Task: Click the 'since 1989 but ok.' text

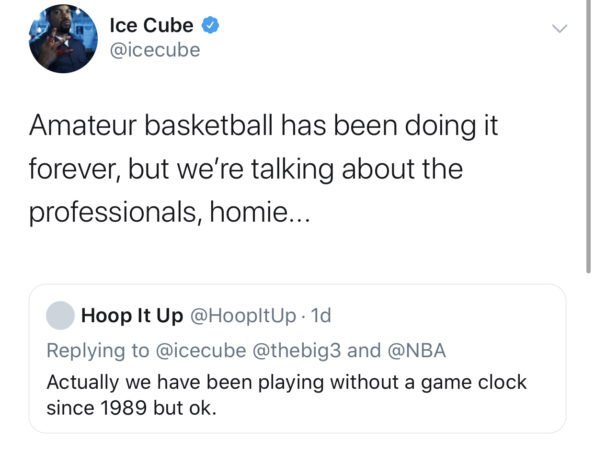Action: [x=131, y=408]
